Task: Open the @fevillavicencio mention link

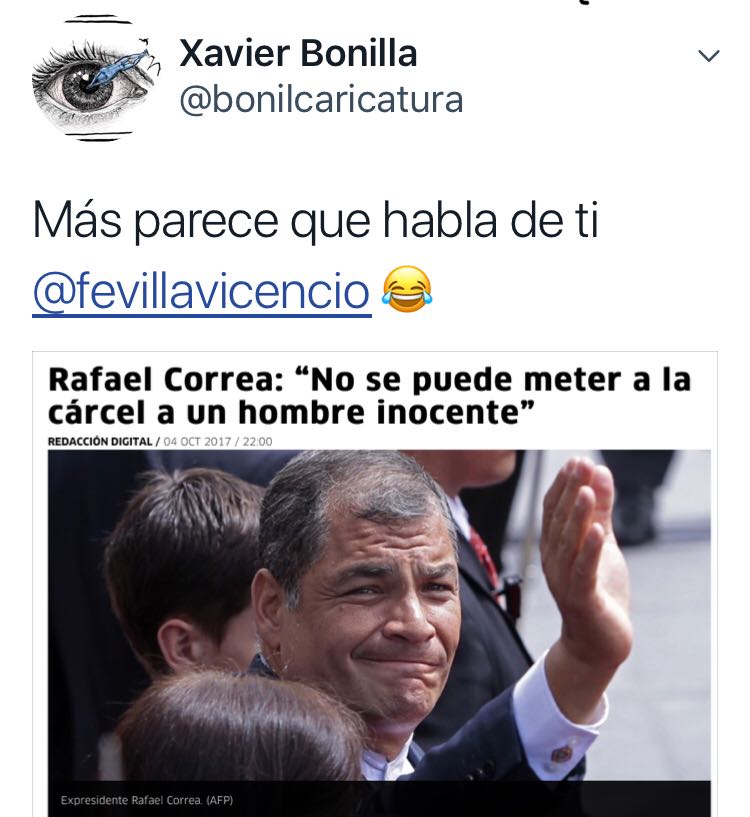Action: (x=202, y=291)
